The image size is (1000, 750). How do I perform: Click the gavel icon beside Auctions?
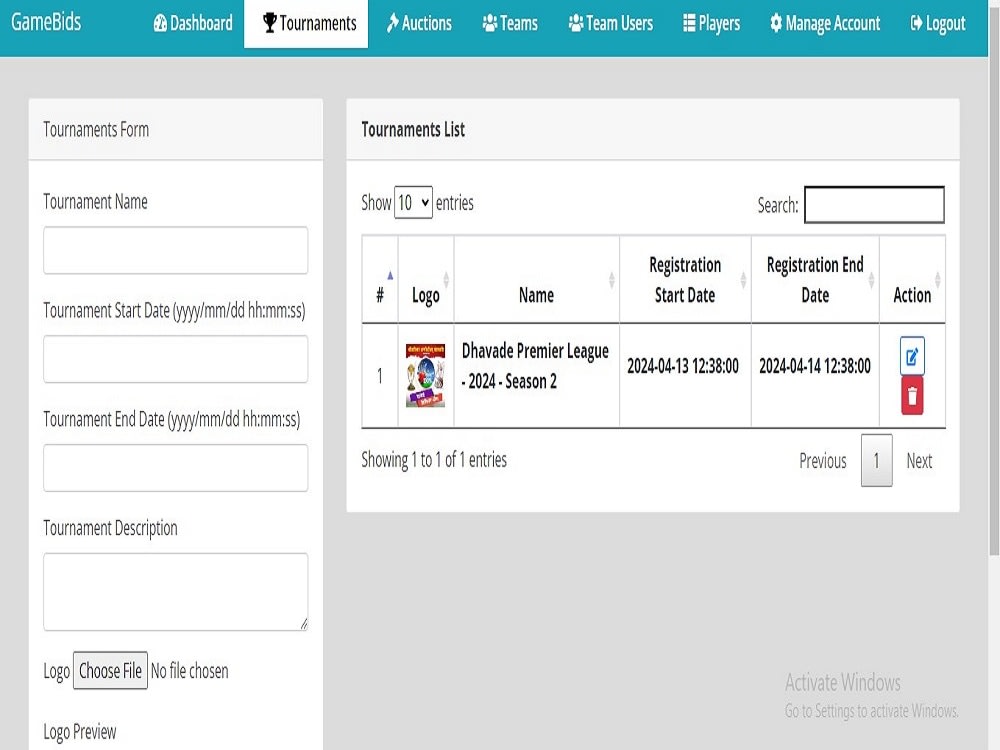pyautogui.click(x=392, y=23)
